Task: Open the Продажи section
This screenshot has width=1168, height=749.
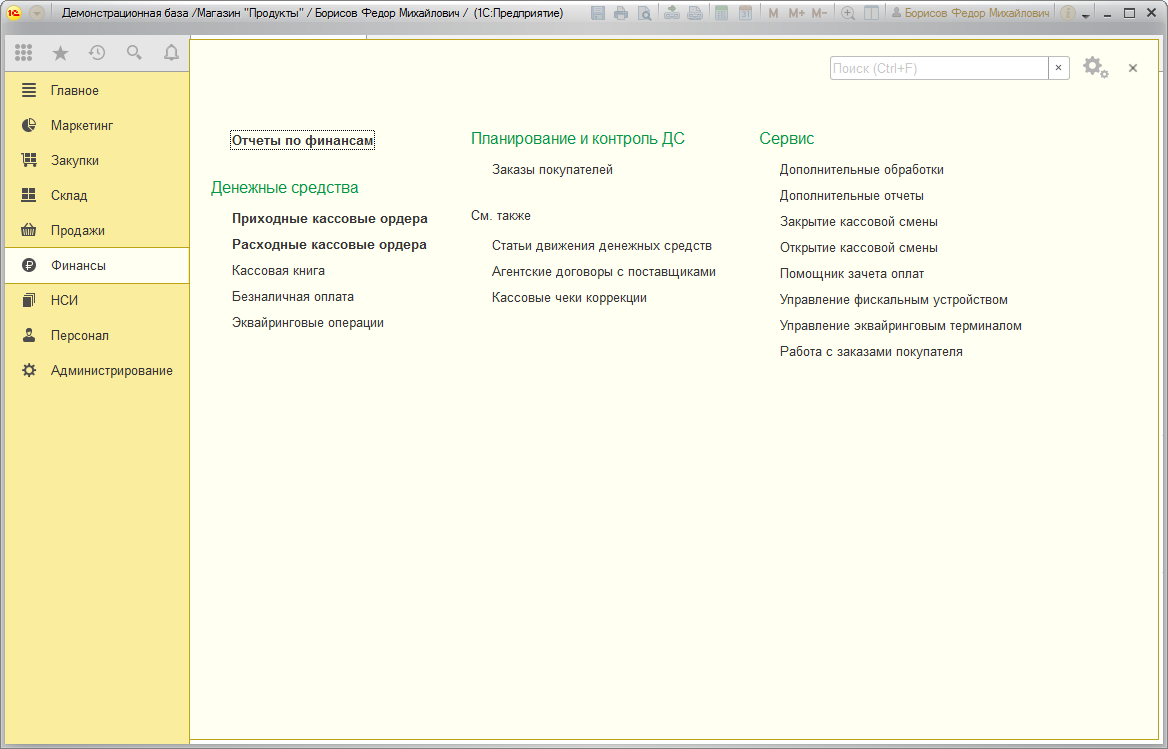Action: click(97, 230)
